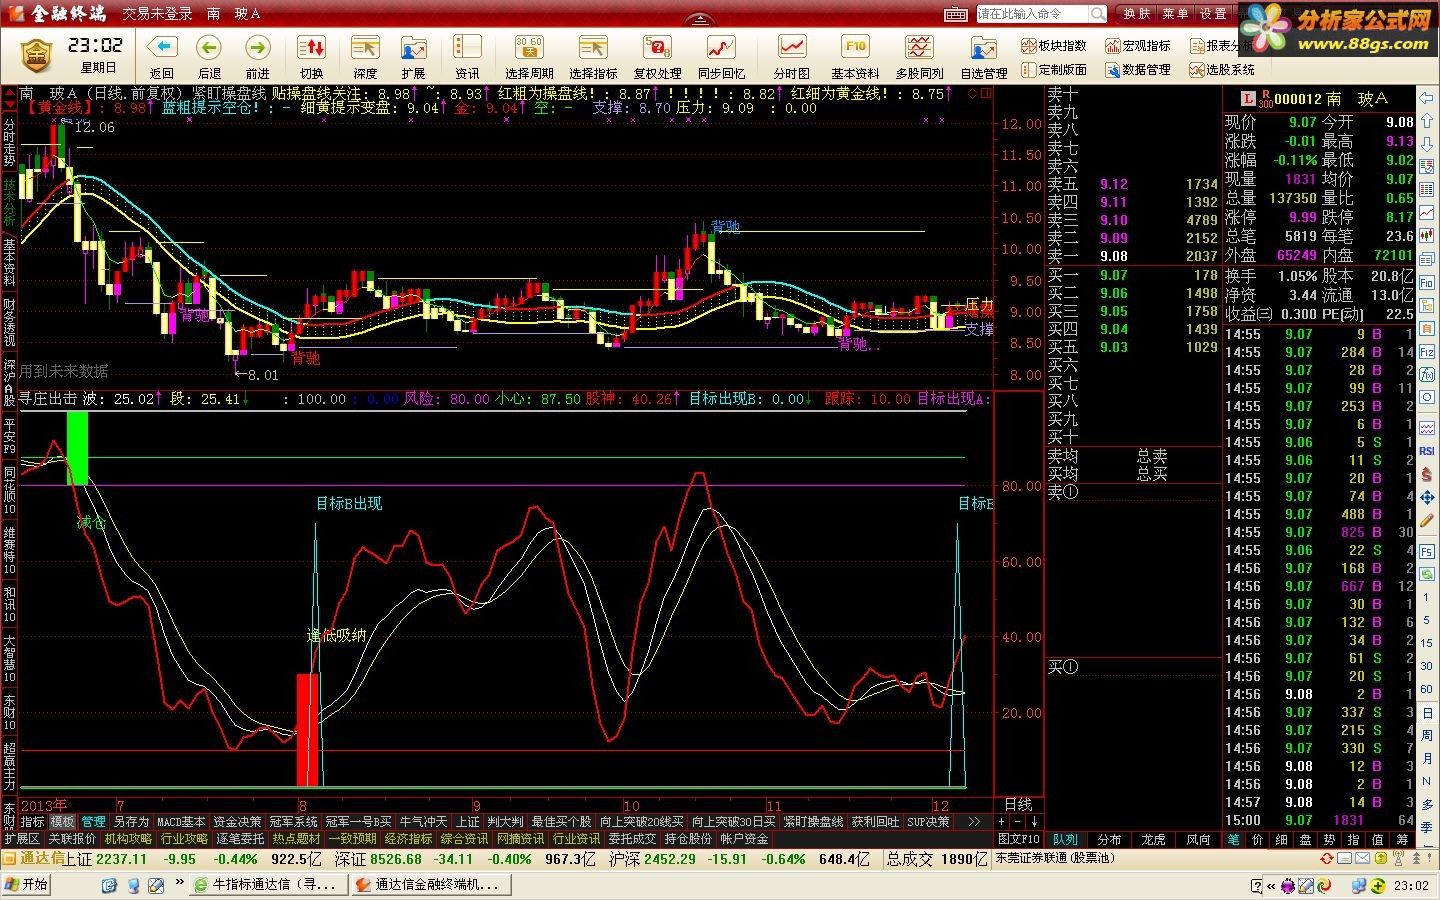Click the 复权处理 toolbar icon
This screenshot has width=1440, height=900.
657,56
